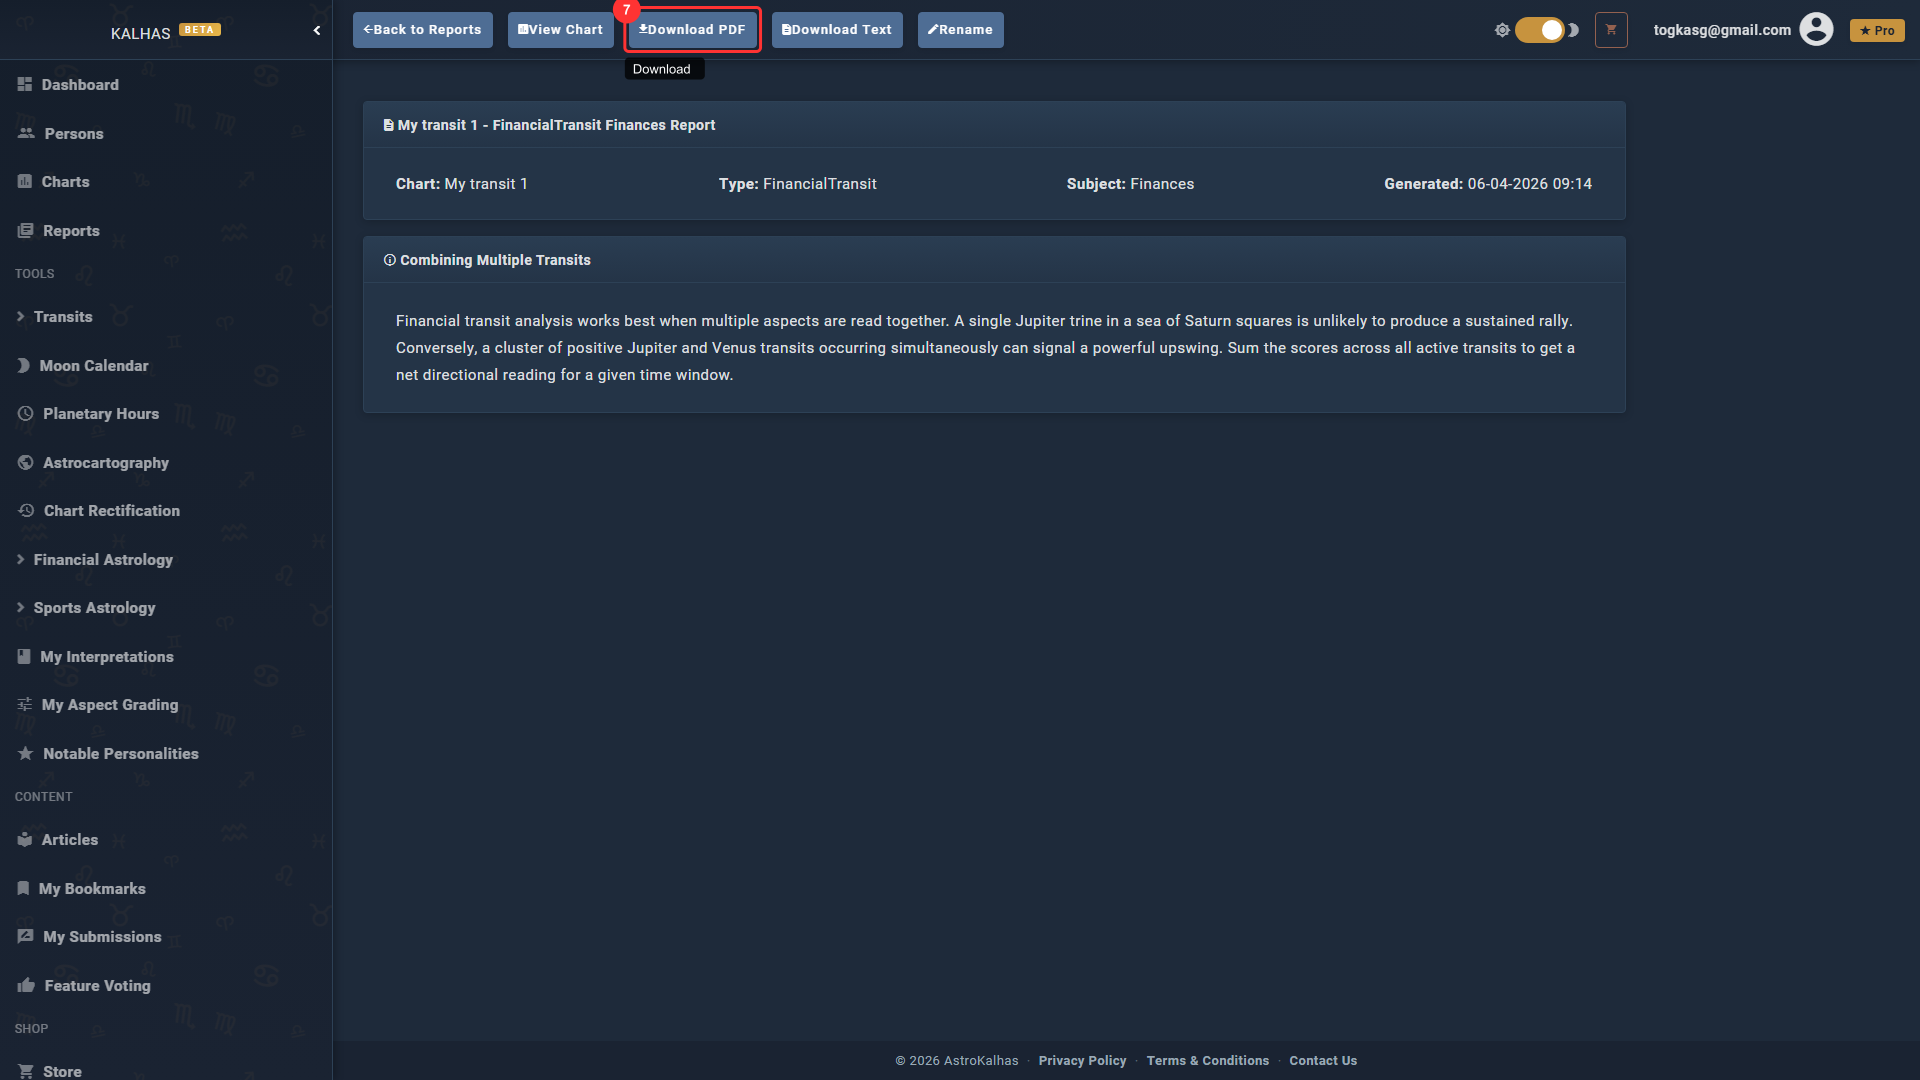Open the Astrocartography globe icon
This screenshot has height=1080, width=1920.
click(x=25, y=463)
